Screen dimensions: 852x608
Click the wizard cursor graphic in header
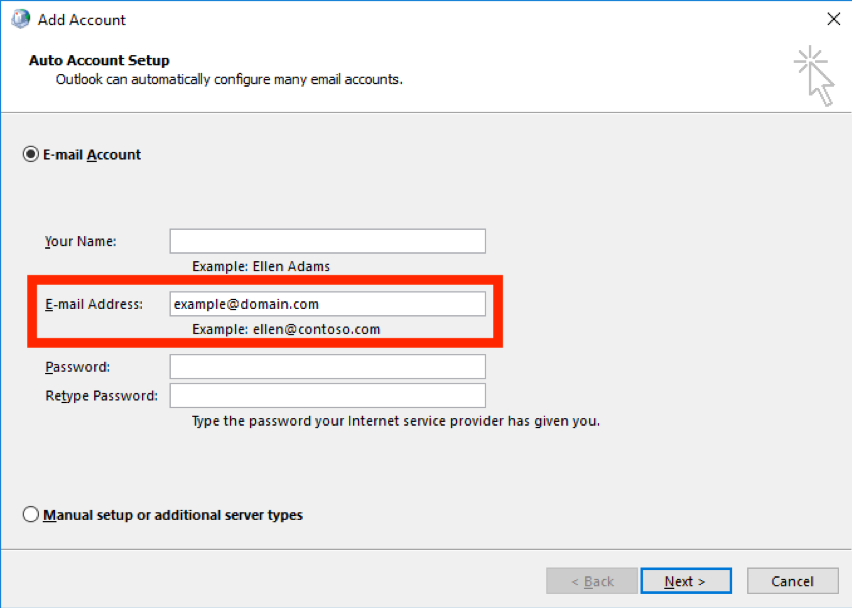click(x=813, y=76)
